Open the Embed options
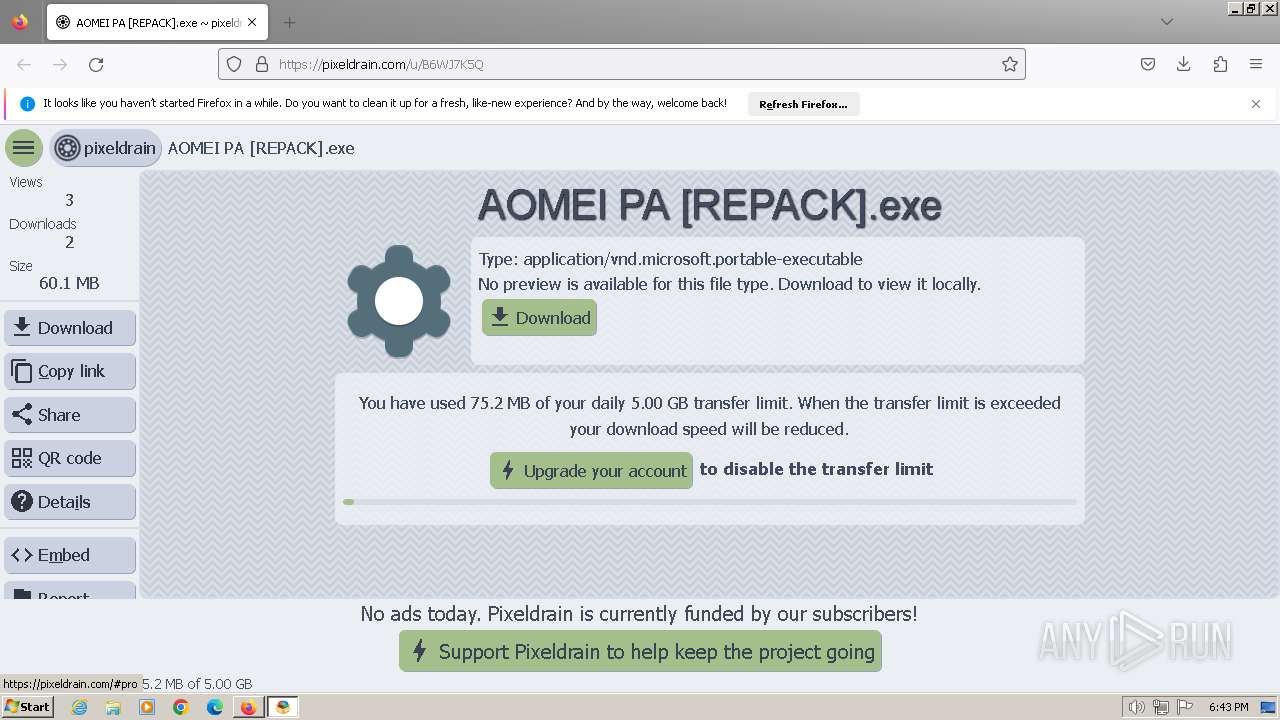1280x720 pixels. coord(70,555)
